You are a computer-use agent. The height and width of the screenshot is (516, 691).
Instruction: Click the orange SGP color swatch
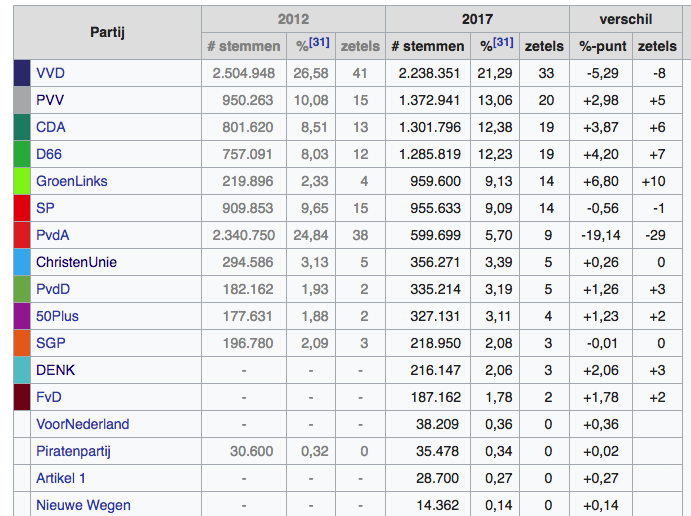pyautogui.click(x=22, y=343)
